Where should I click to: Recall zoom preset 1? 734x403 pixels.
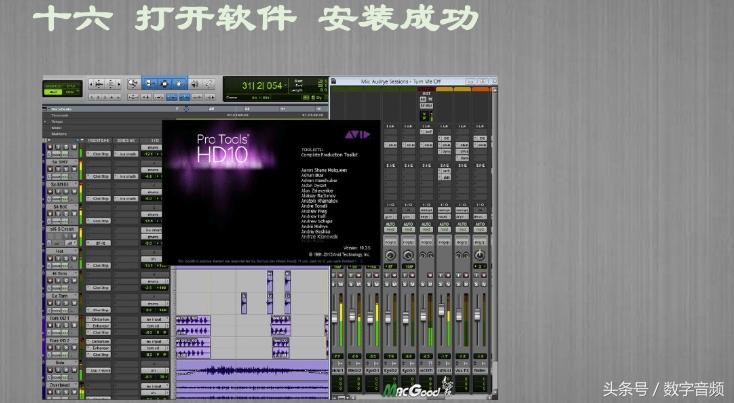92,97
